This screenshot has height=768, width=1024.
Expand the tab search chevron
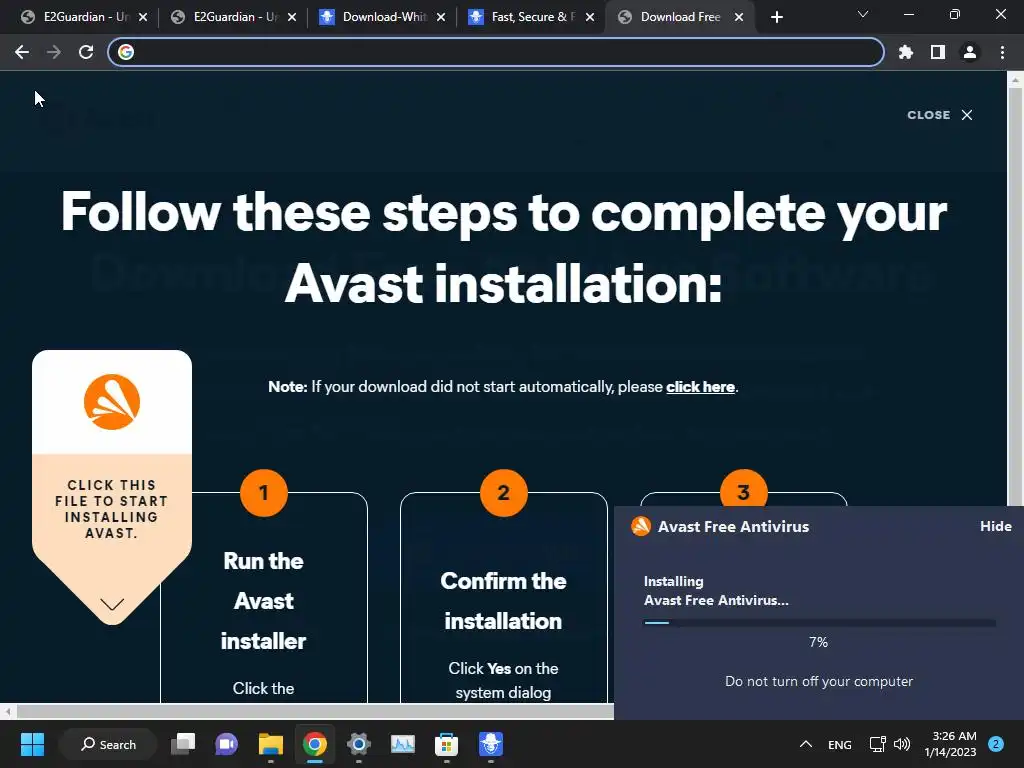[863, 14]
